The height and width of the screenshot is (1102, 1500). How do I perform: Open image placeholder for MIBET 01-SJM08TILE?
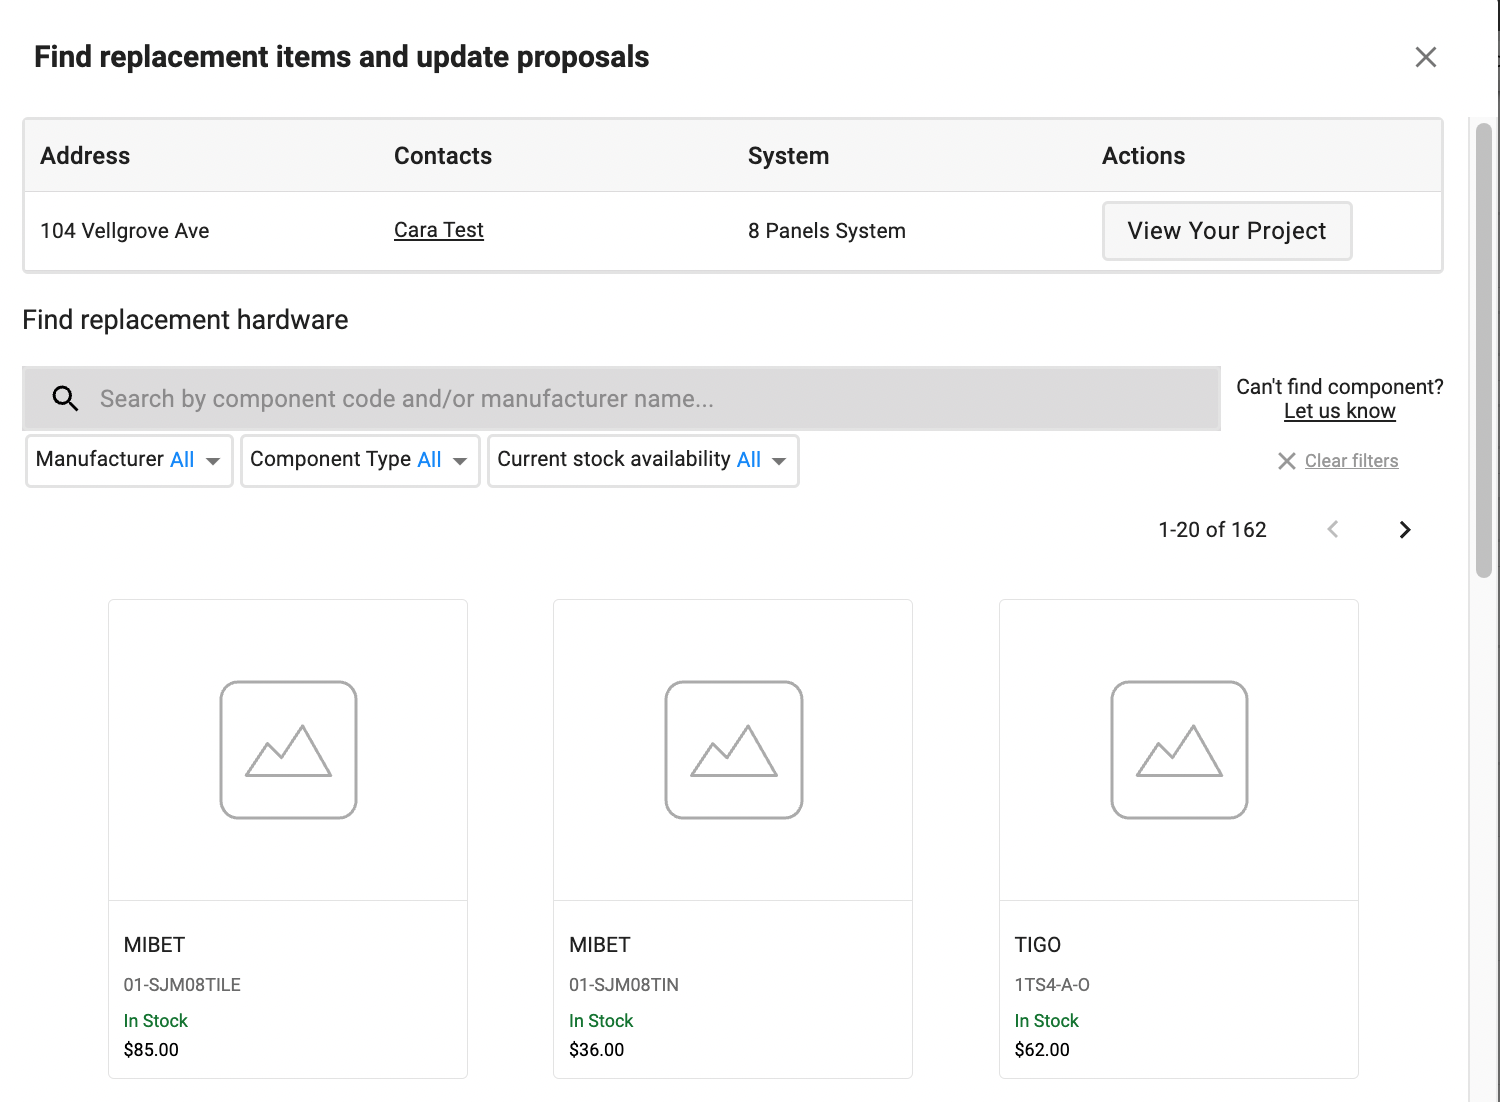pos(288,750)
